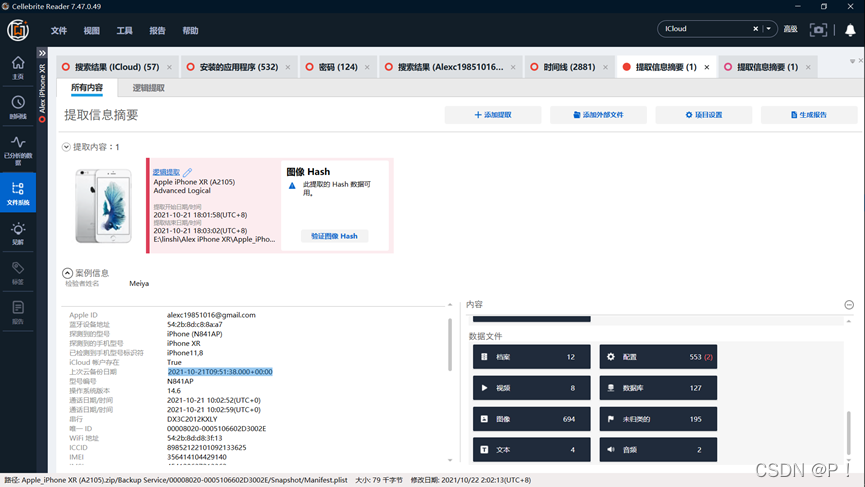Click the iPhone device thumbnail image
This screenshot has width=865, height=487.
point(104,206)
